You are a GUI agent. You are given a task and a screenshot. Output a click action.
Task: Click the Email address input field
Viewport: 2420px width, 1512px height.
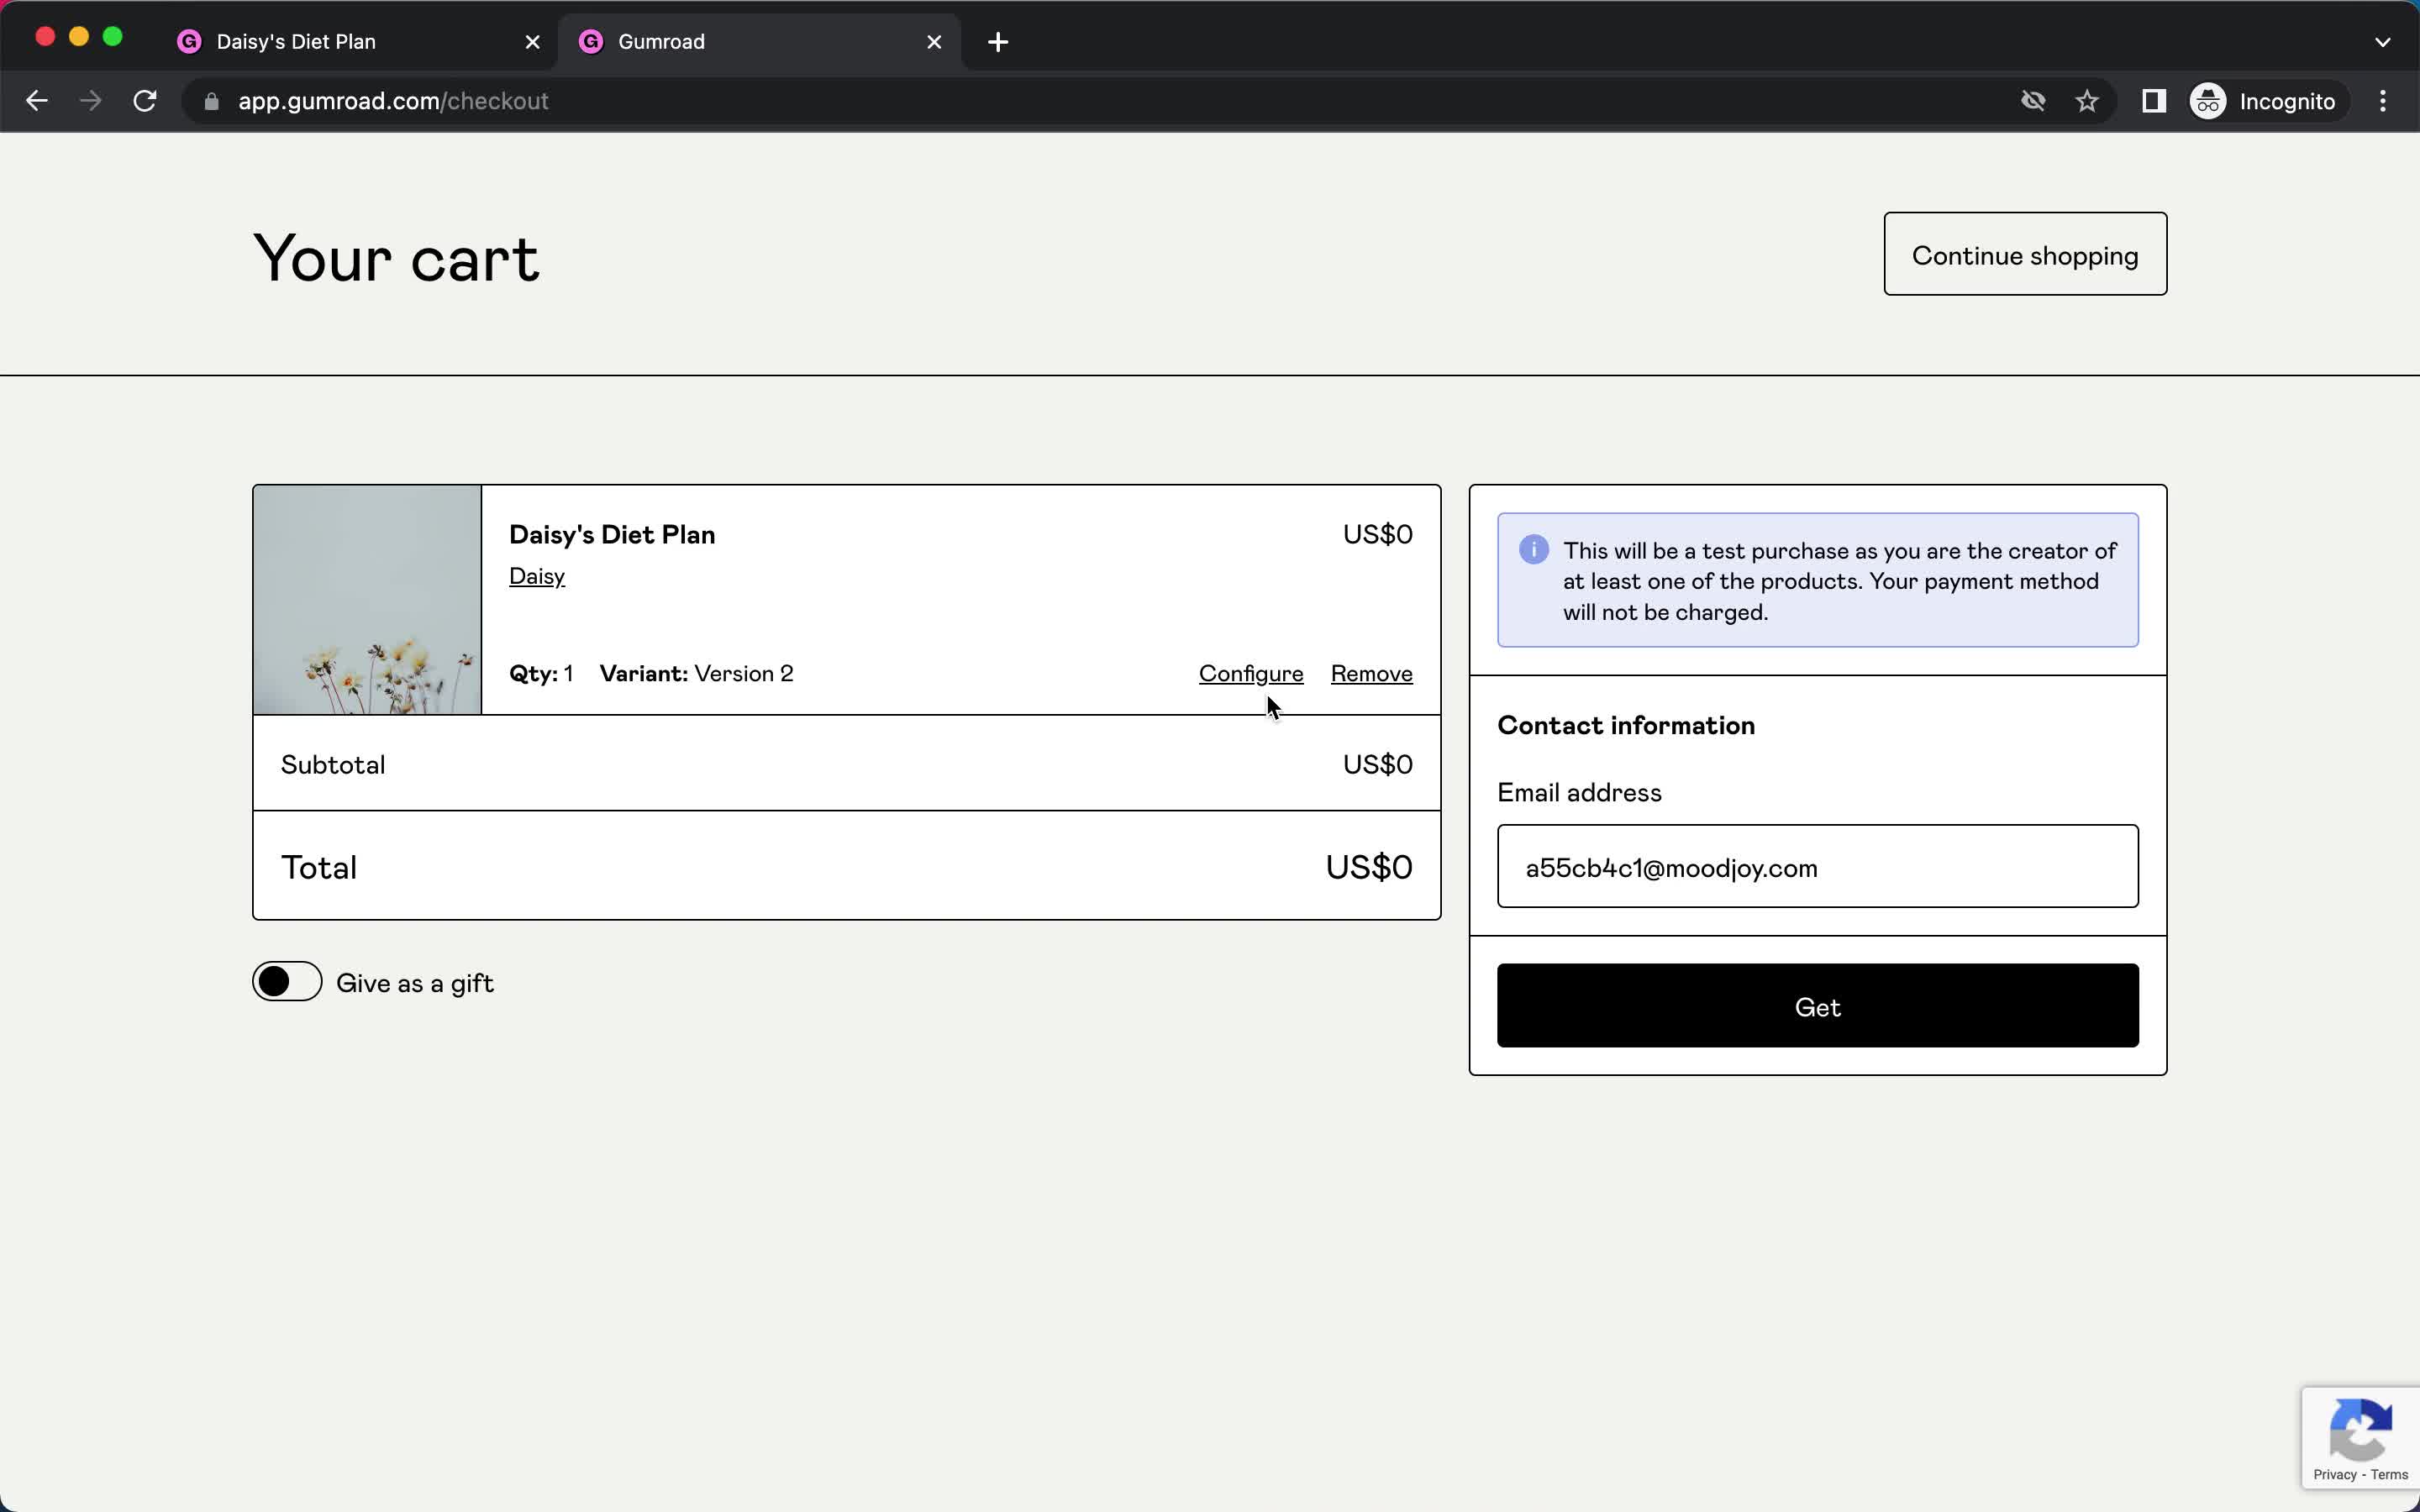[1817, 867]
